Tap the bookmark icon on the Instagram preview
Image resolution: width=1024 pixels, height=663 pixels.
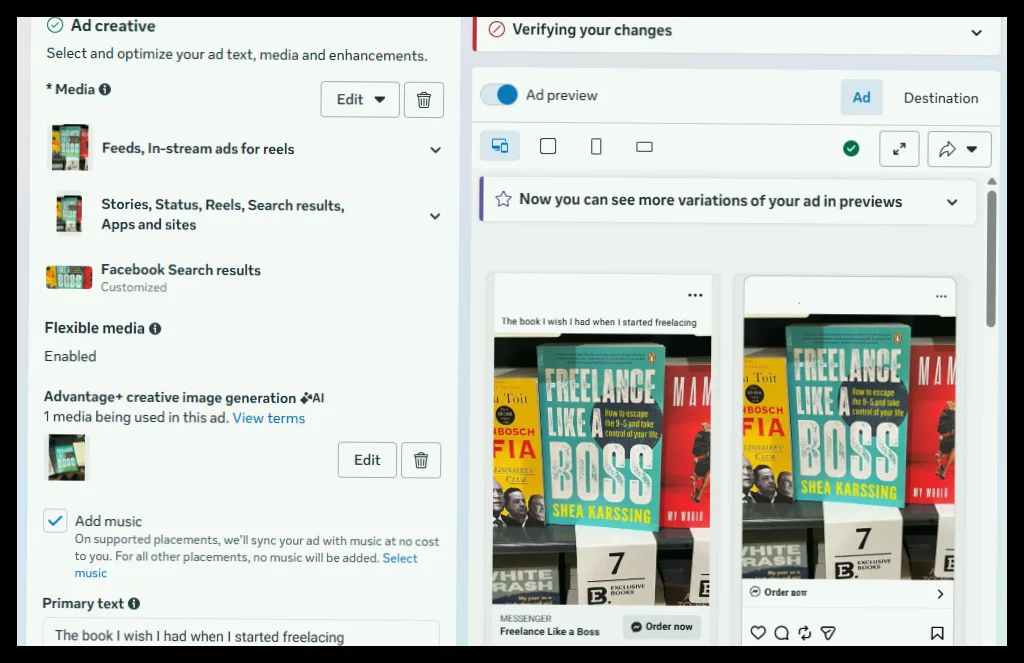(937, 633)
